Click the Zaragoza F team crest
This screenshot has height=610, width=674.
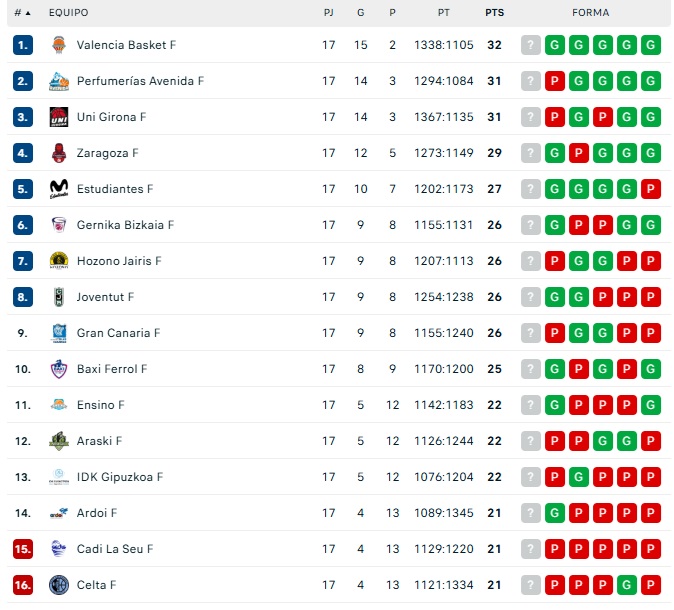pos(59,153)
